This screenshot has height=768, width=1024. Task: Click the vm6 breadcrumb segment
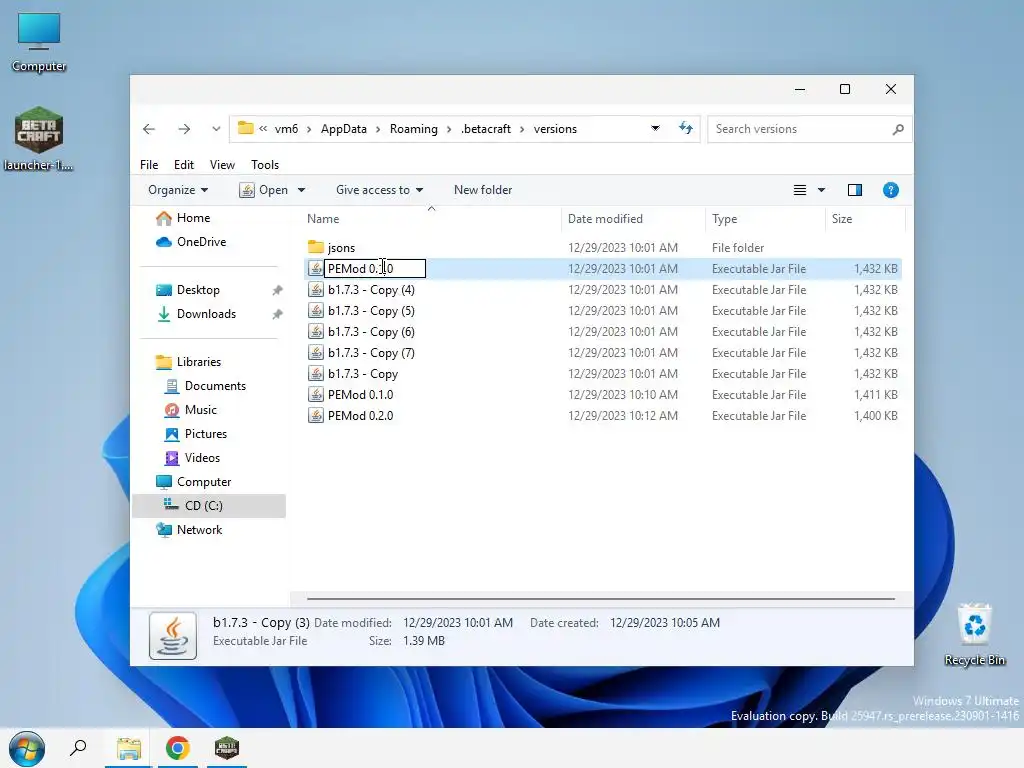286,129
